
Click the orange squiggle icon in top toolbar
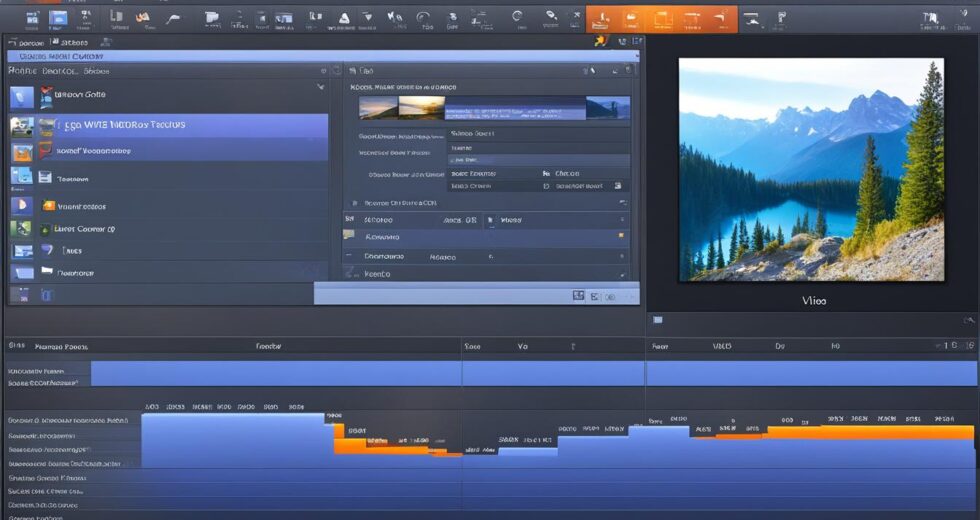click(x=142, y=18)
